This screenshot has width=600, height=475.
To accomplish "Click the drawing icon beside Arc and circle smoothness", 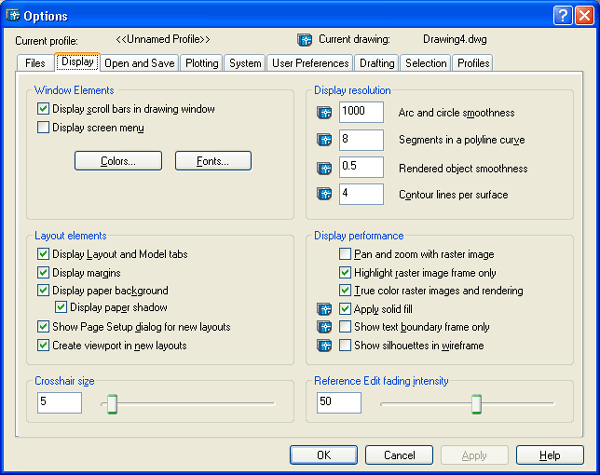I will tap(323, 112).
